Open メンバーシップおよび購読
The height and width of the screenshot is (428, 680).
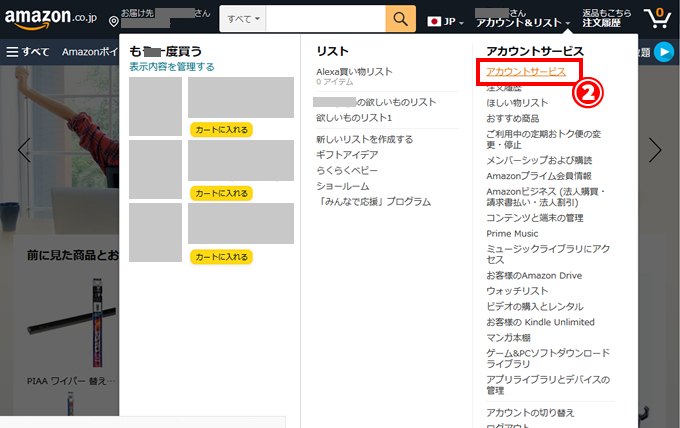pyautogui.click(x=539, y=160)
